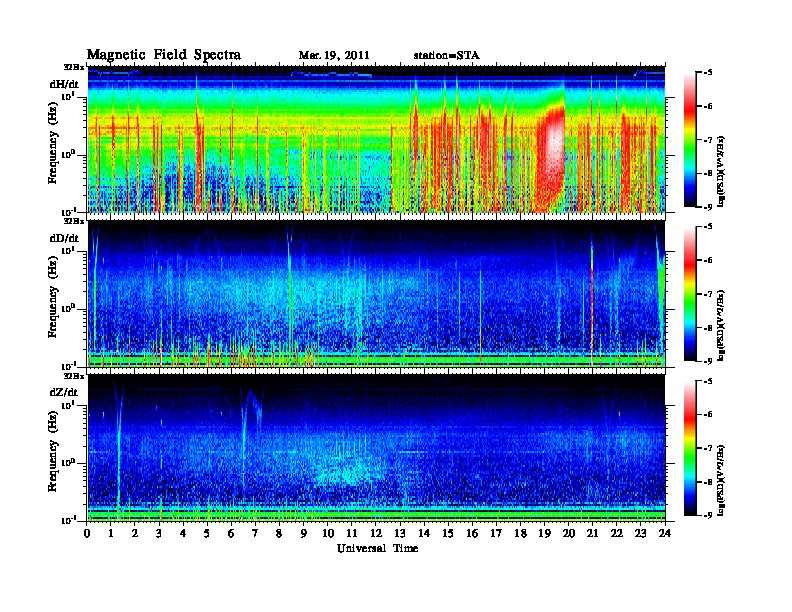Click hour 15 on the time axis
This screenshot has height=612, width=792.
pos(448,533)
